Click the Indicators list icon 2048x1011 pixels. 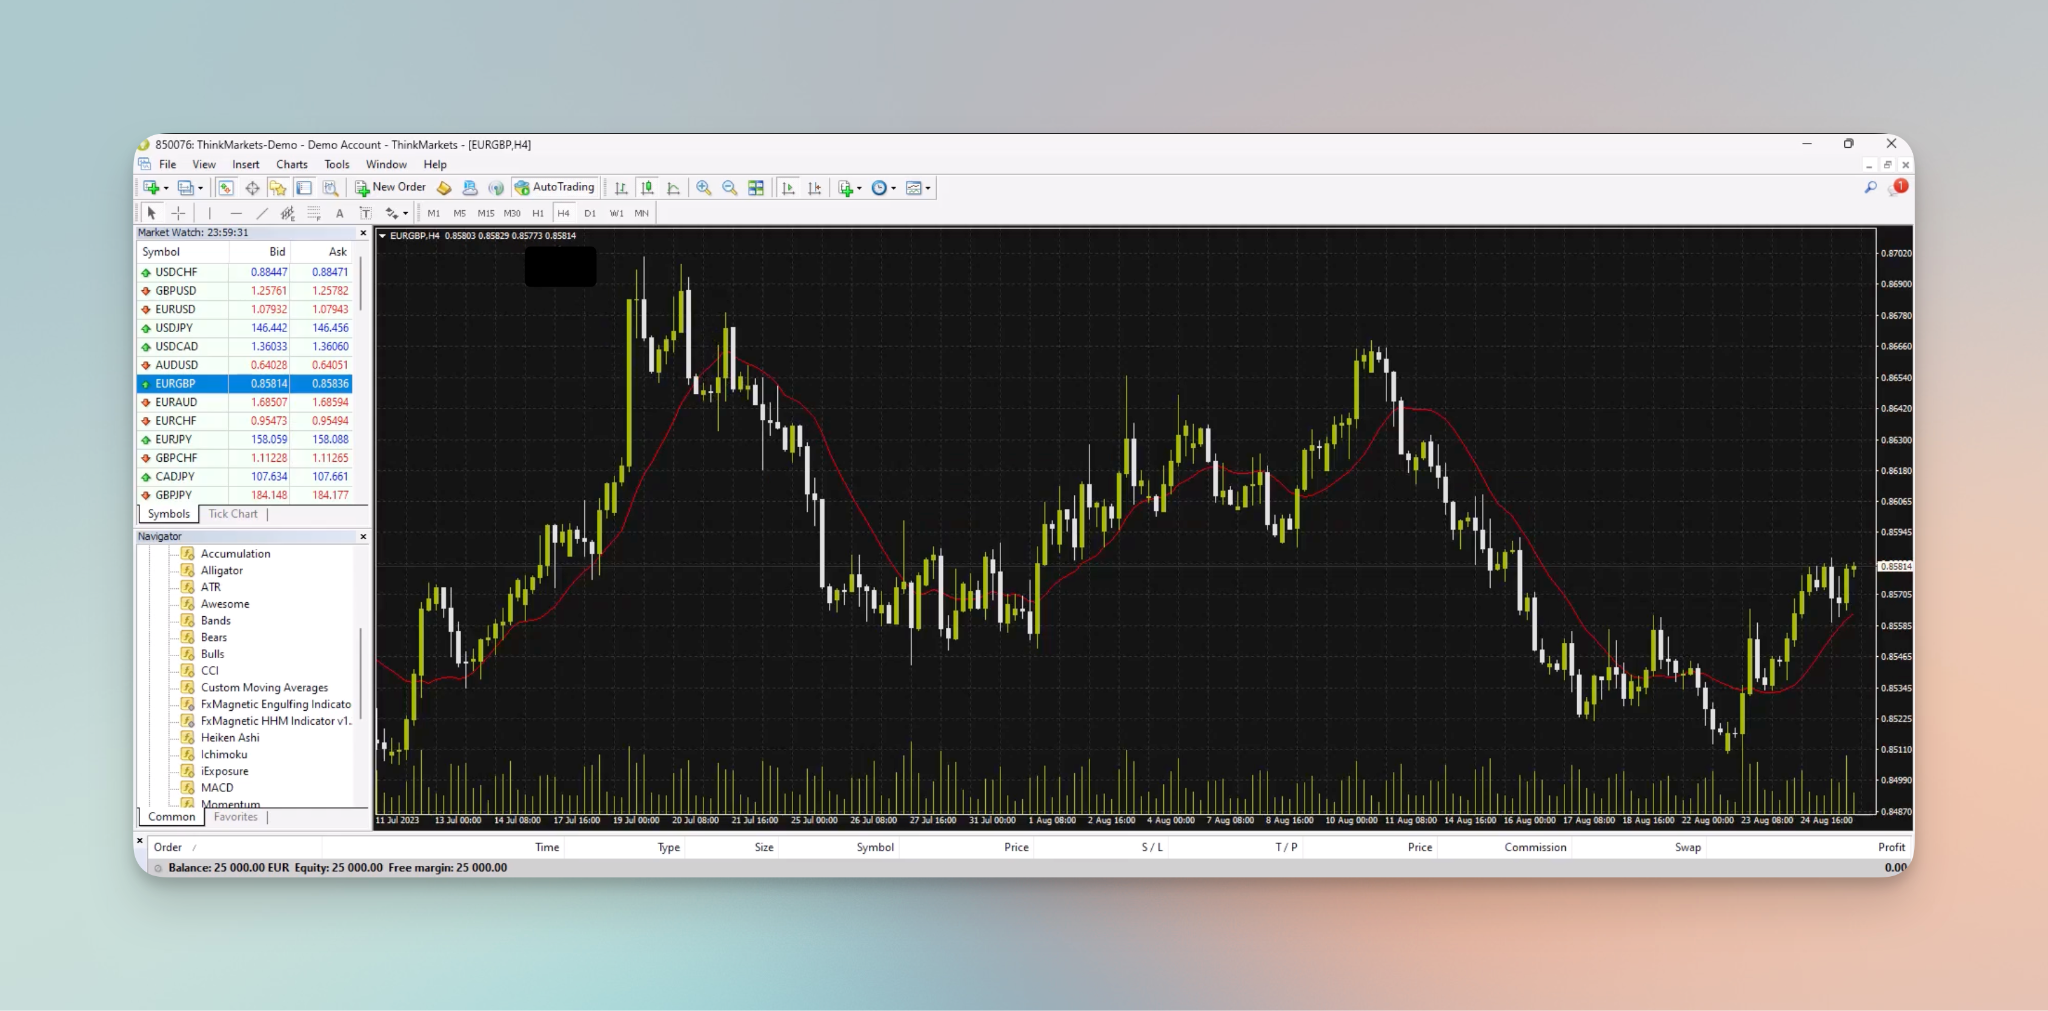[x=846, y=188]
